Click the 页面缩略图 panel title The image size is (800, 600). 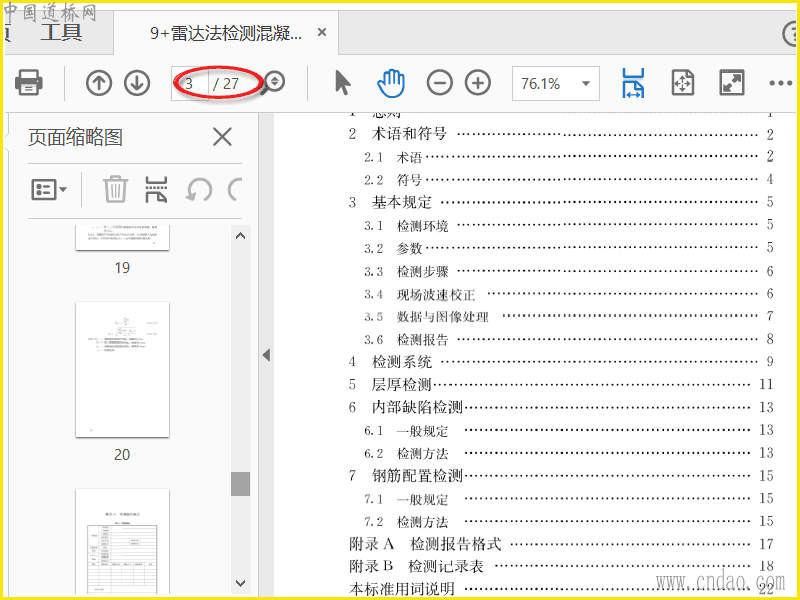75,137
